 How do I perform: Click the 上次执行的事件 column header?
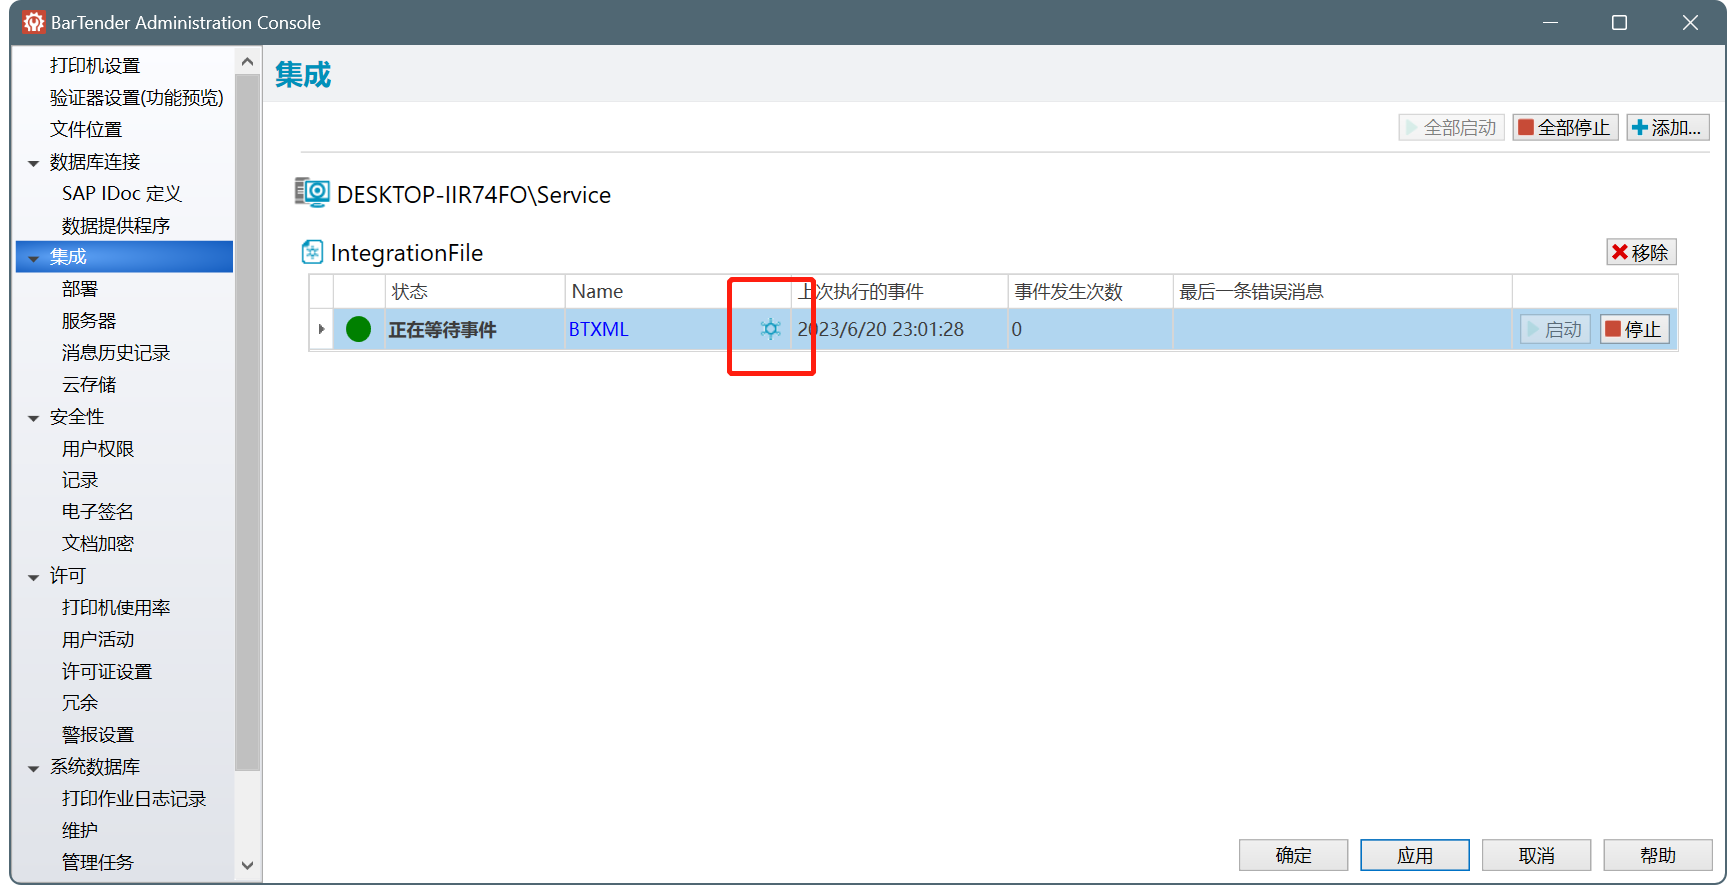[x=899, y=291]
